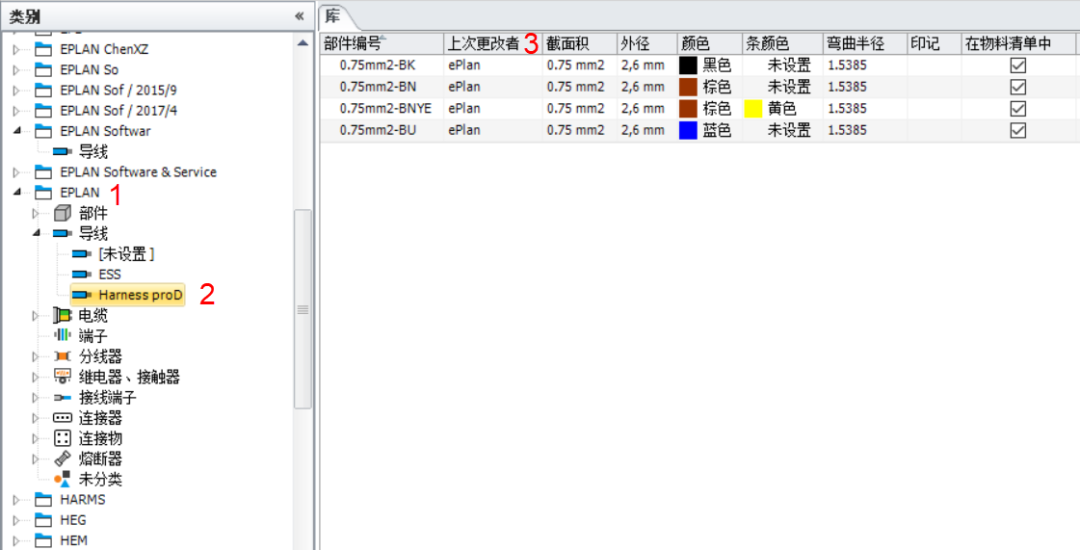Click the 截面积 column header
This screenshot has height=550, width=1080.
click(566, 43)
